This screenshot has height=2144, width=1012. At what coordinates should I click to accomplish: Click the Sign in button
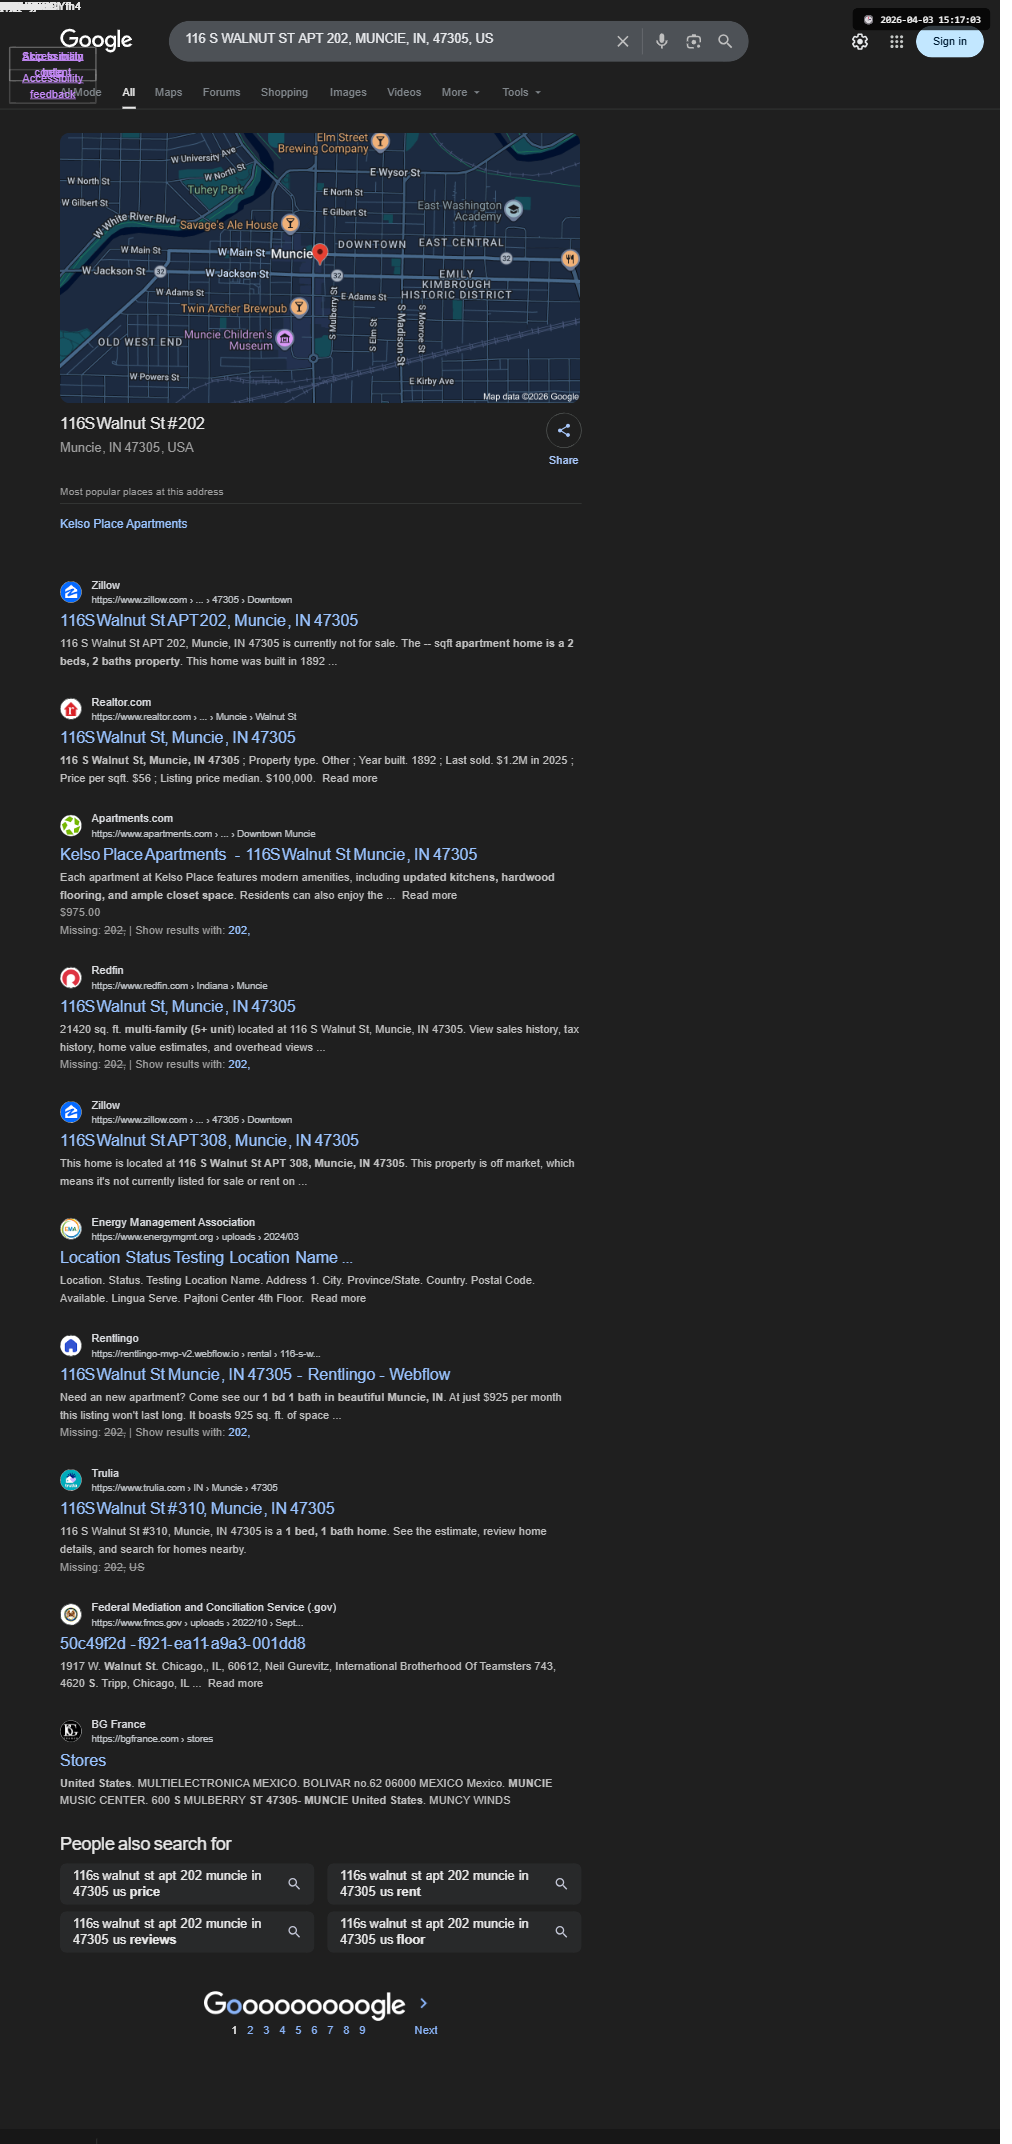[x=949, y=42]
